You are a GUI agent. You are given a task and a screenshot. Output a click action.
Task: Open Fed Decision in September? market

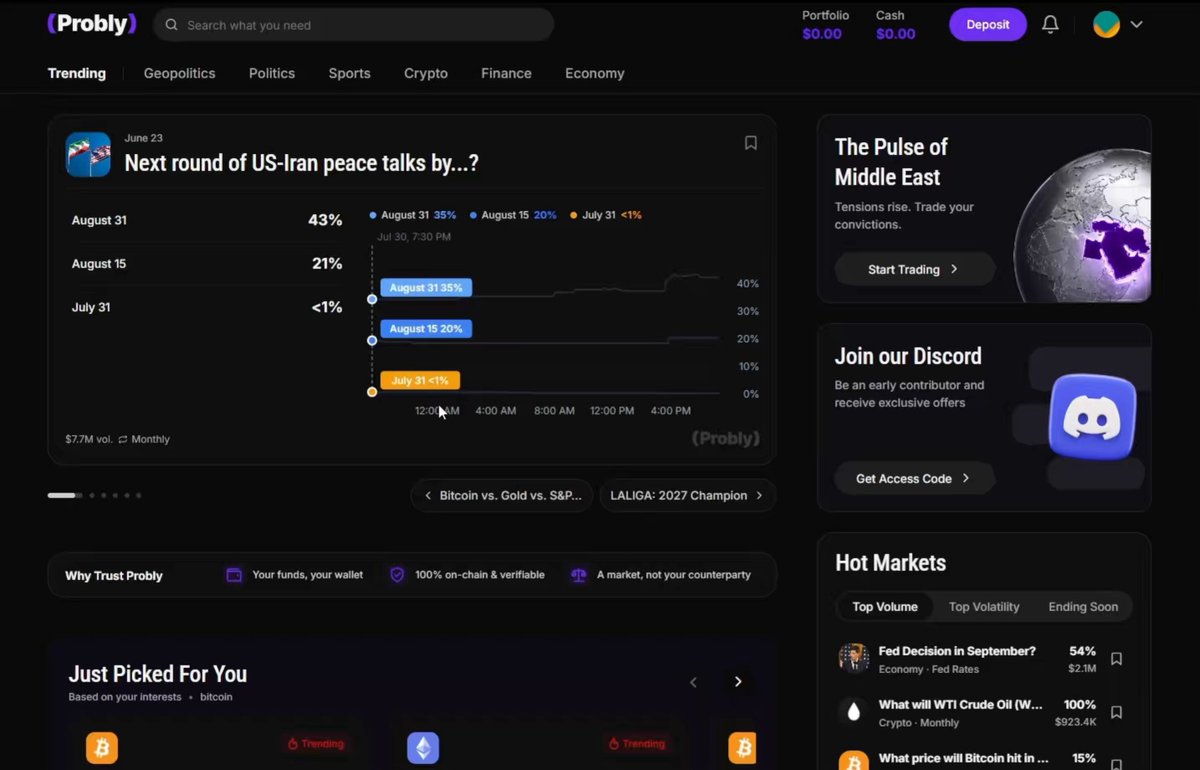[956, 651]
